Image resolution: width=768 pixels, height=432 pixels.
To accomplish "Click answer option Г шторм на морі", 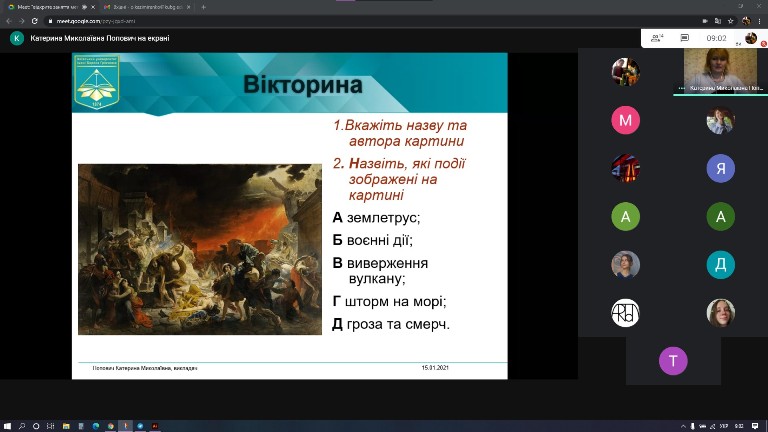I will [x=389, y=301].
